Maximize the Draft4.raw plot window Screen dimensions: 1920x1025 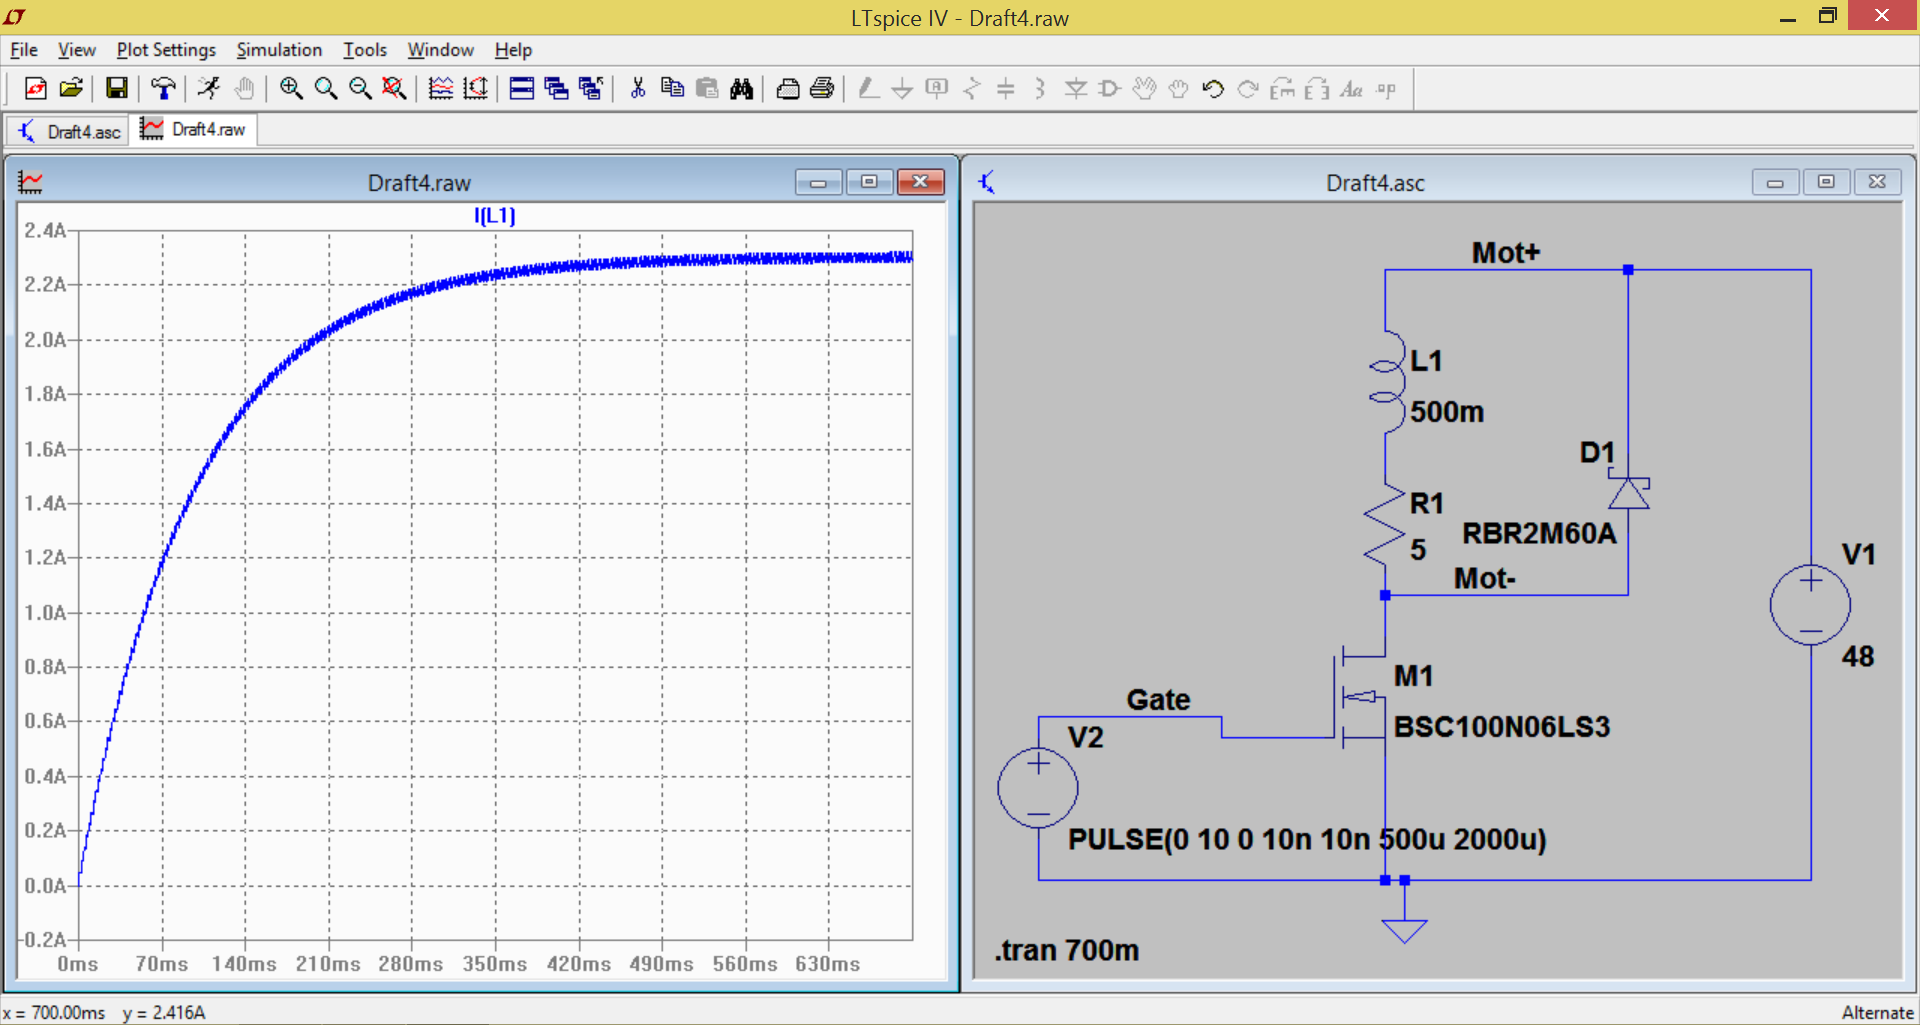(x=869, y=182)
